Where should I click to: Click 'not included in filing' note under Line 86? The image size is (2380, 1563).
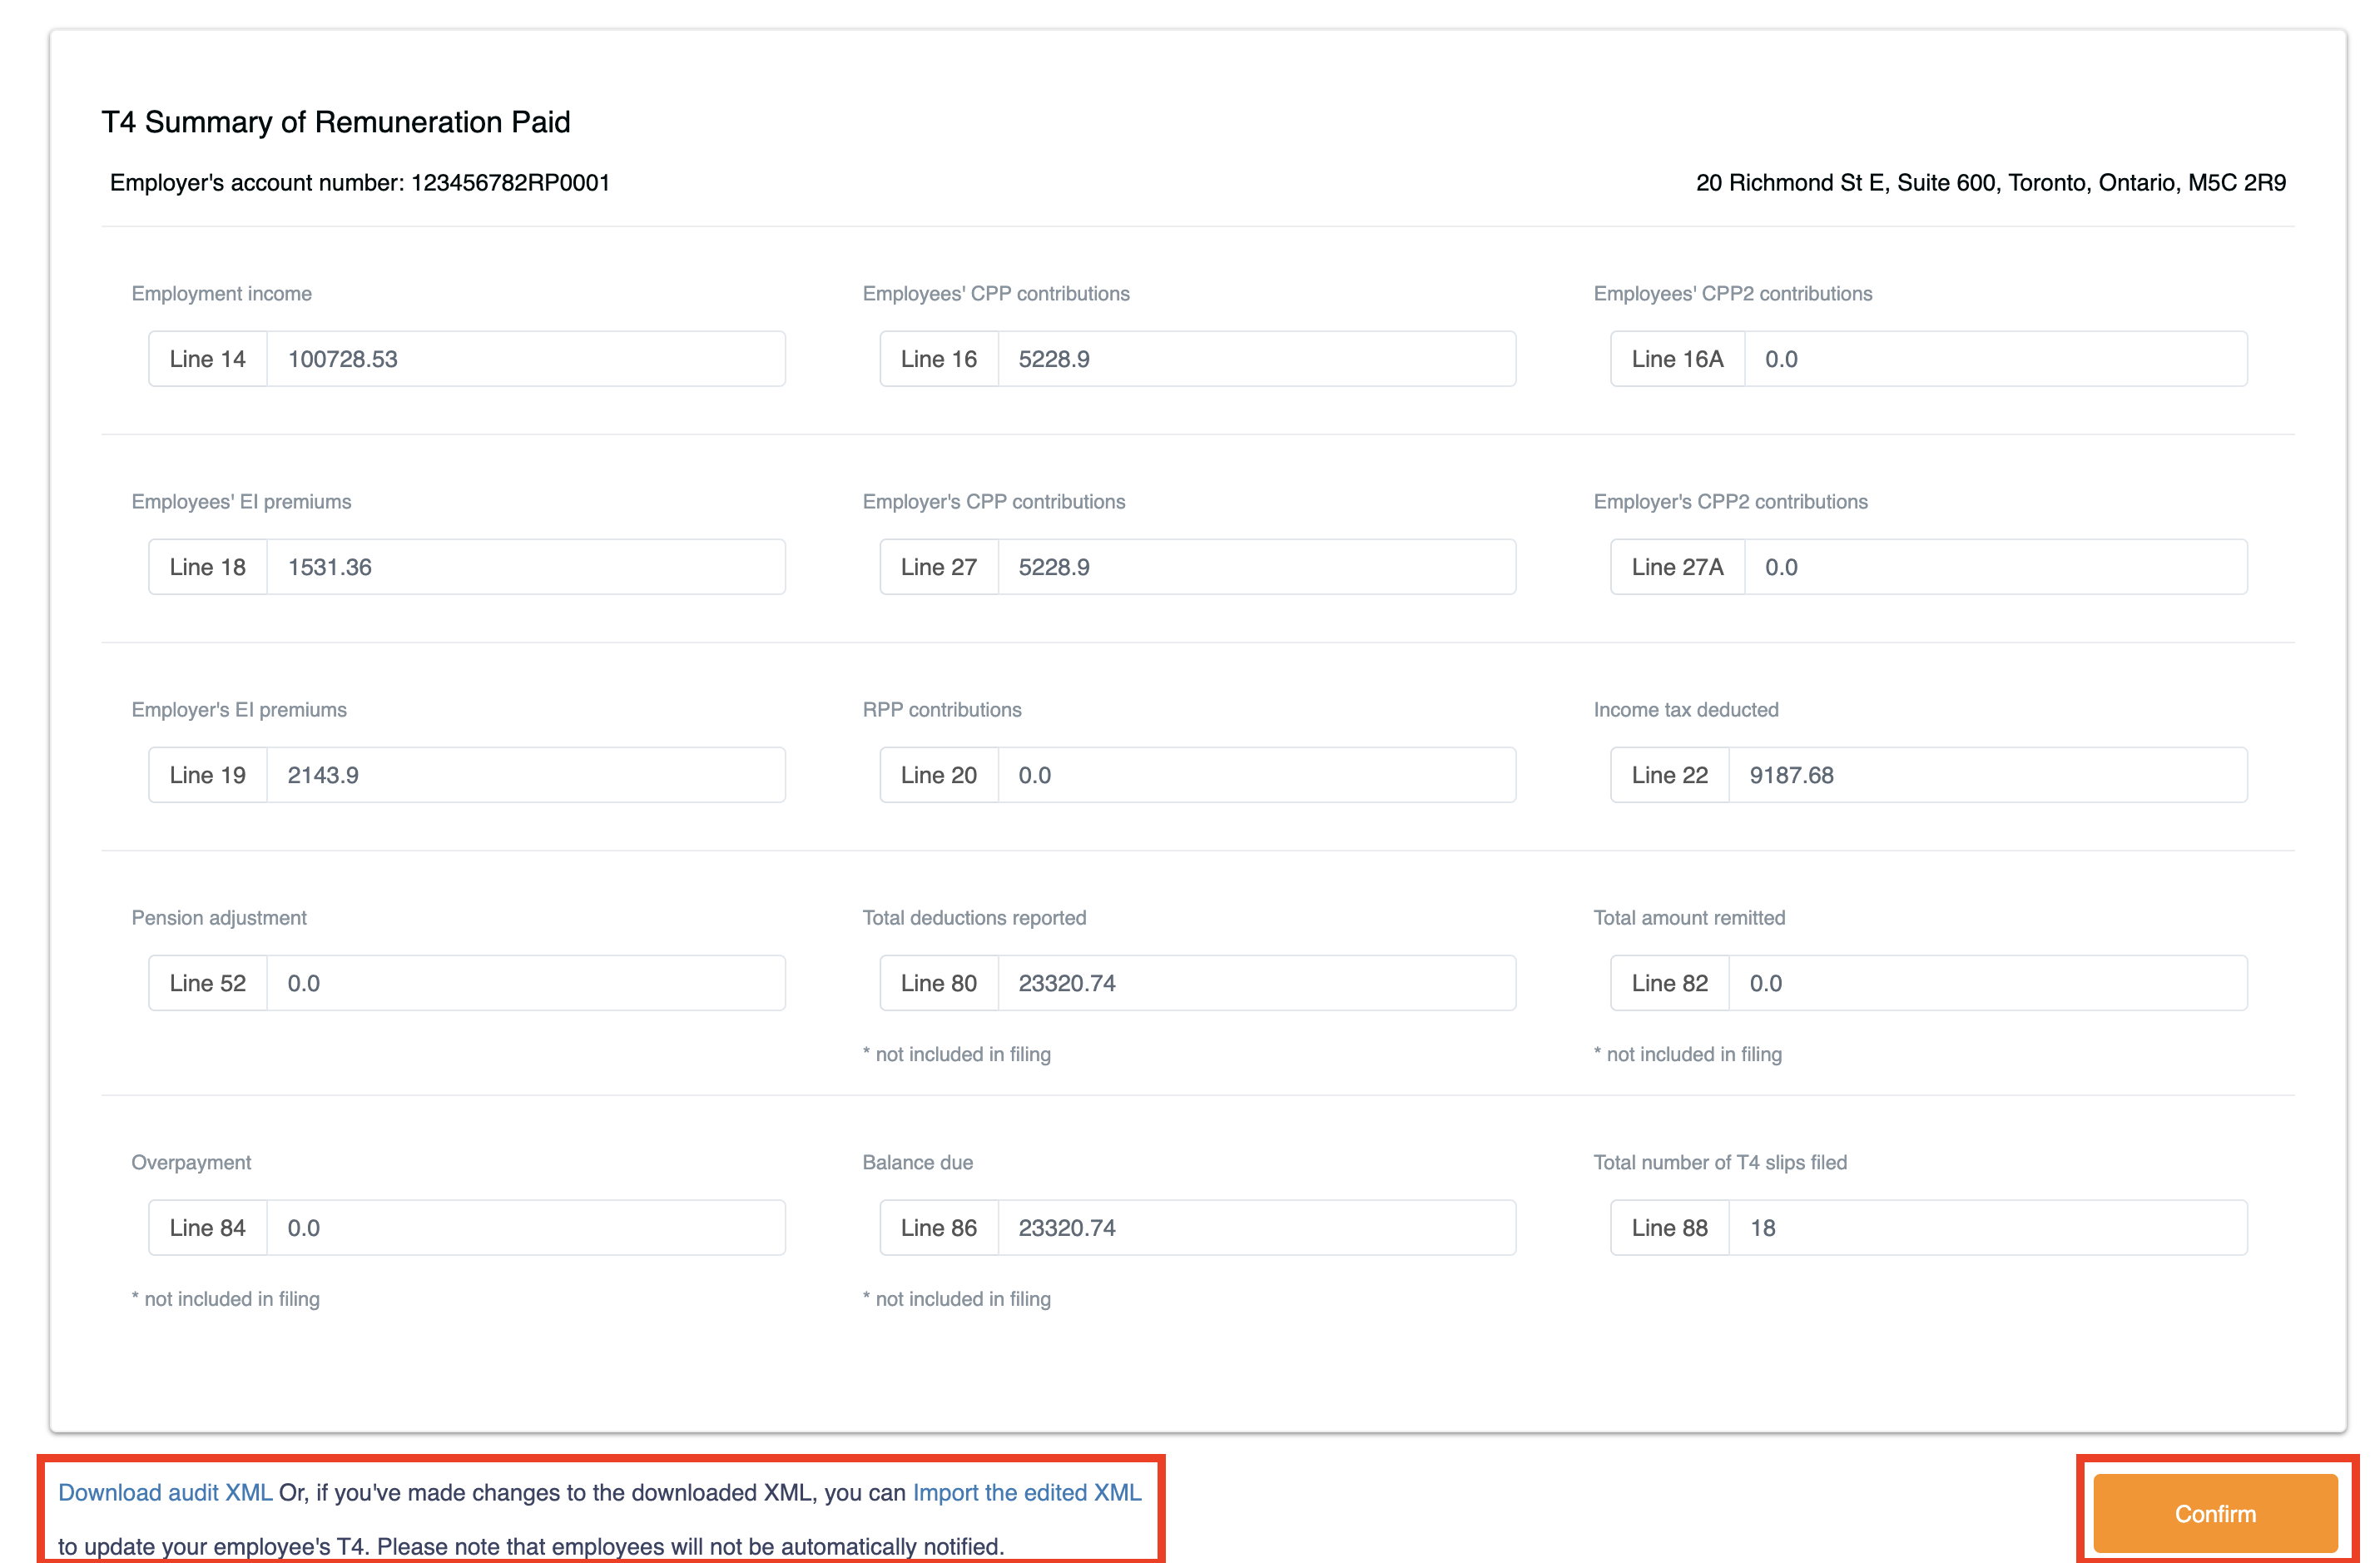[957, 1300]
